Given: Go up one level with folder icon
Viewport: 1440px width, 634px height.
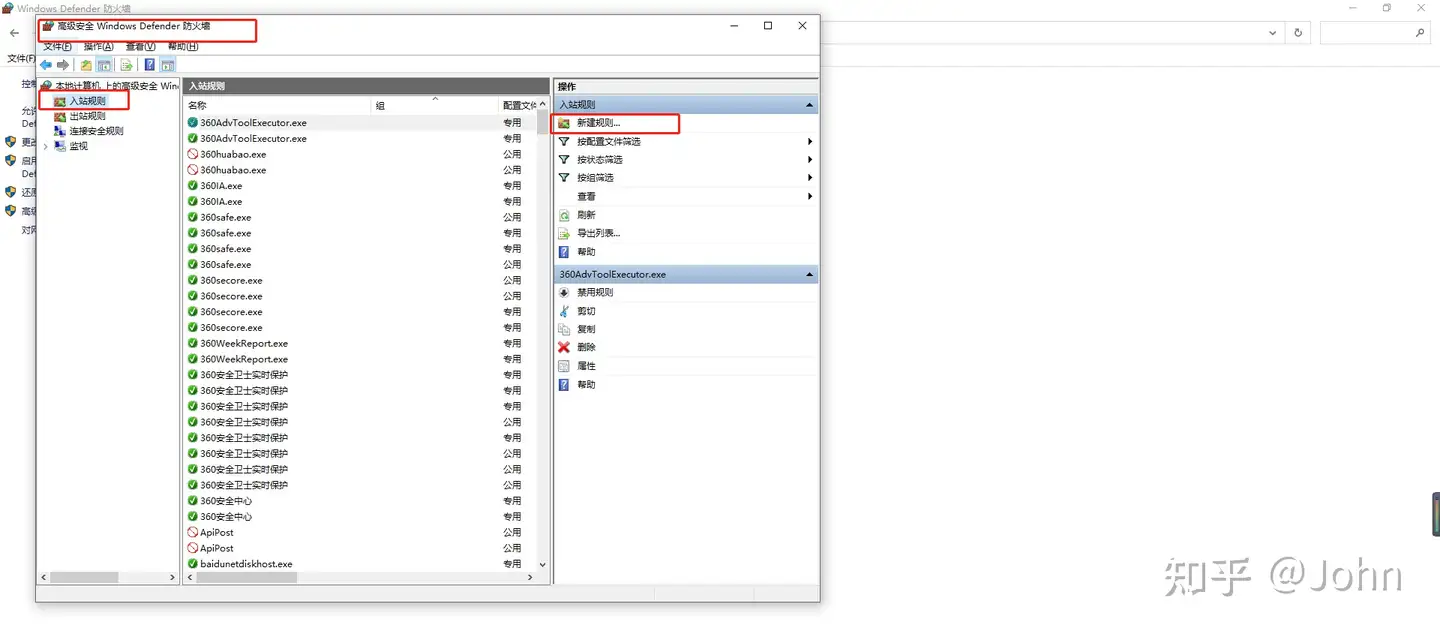Looking at the screenshot, I should pyautogui.click(x=86, y=65).
